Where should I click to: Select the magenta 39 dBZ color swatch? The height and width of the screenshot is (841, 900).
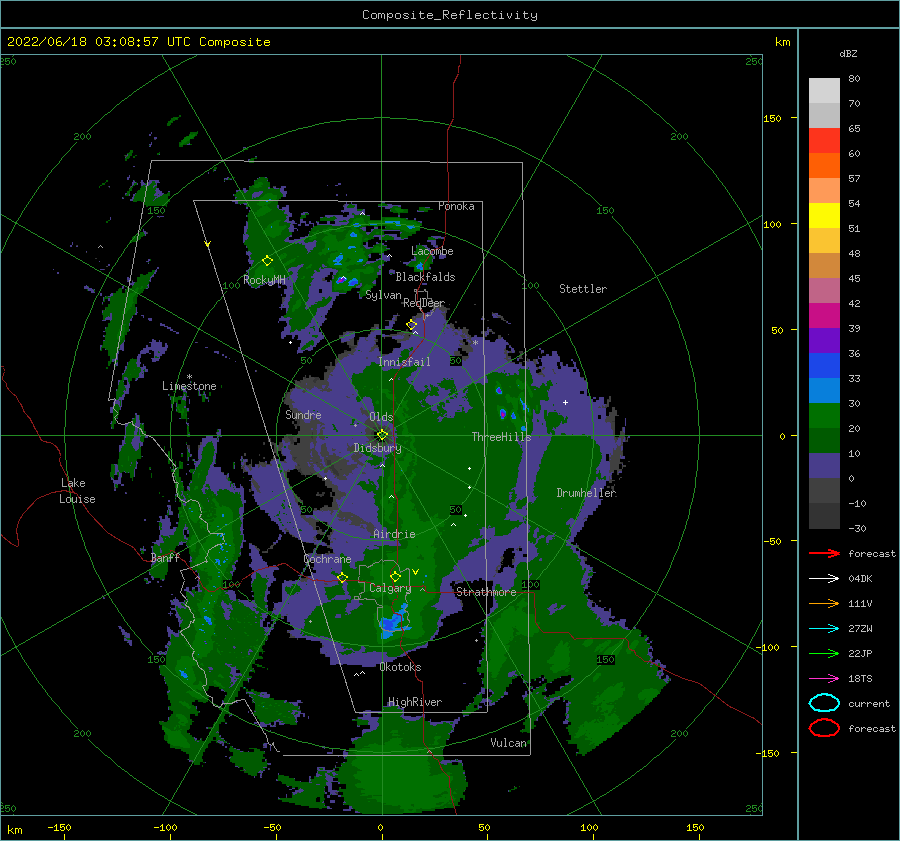pos(824,315)
